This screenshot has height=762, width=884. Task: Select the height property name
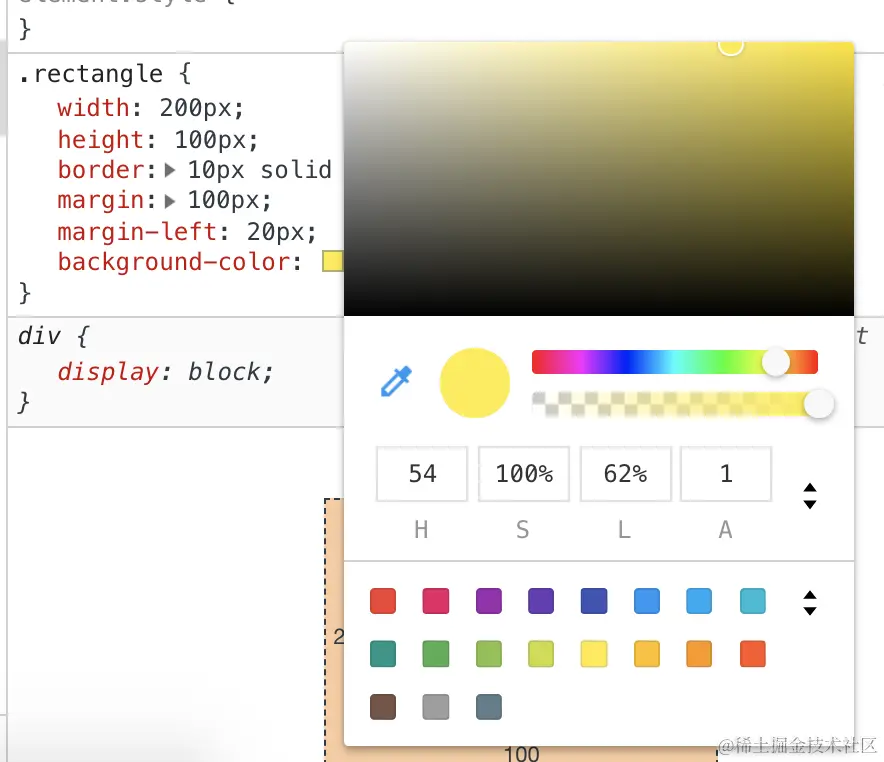tap(100, 139)
